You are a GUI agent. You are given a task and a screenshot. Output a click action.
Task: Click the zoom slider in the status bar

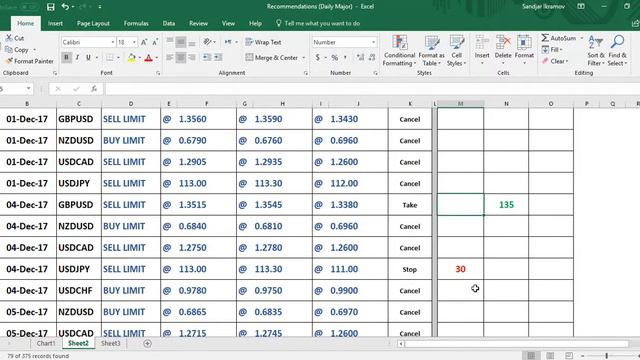[607, 356]
